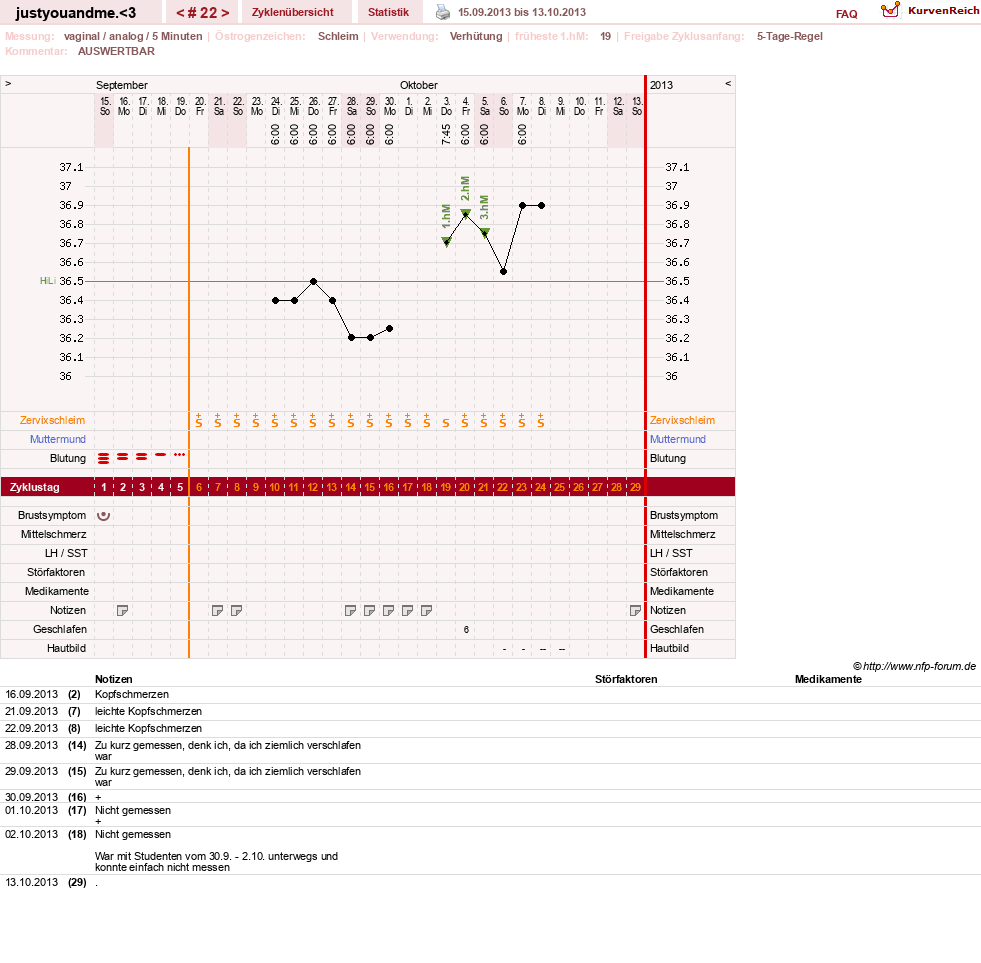Click the nfp-forum.de copyright link
Screen dimensions: 981x963
pyautogui.click(x=915, y=666)
